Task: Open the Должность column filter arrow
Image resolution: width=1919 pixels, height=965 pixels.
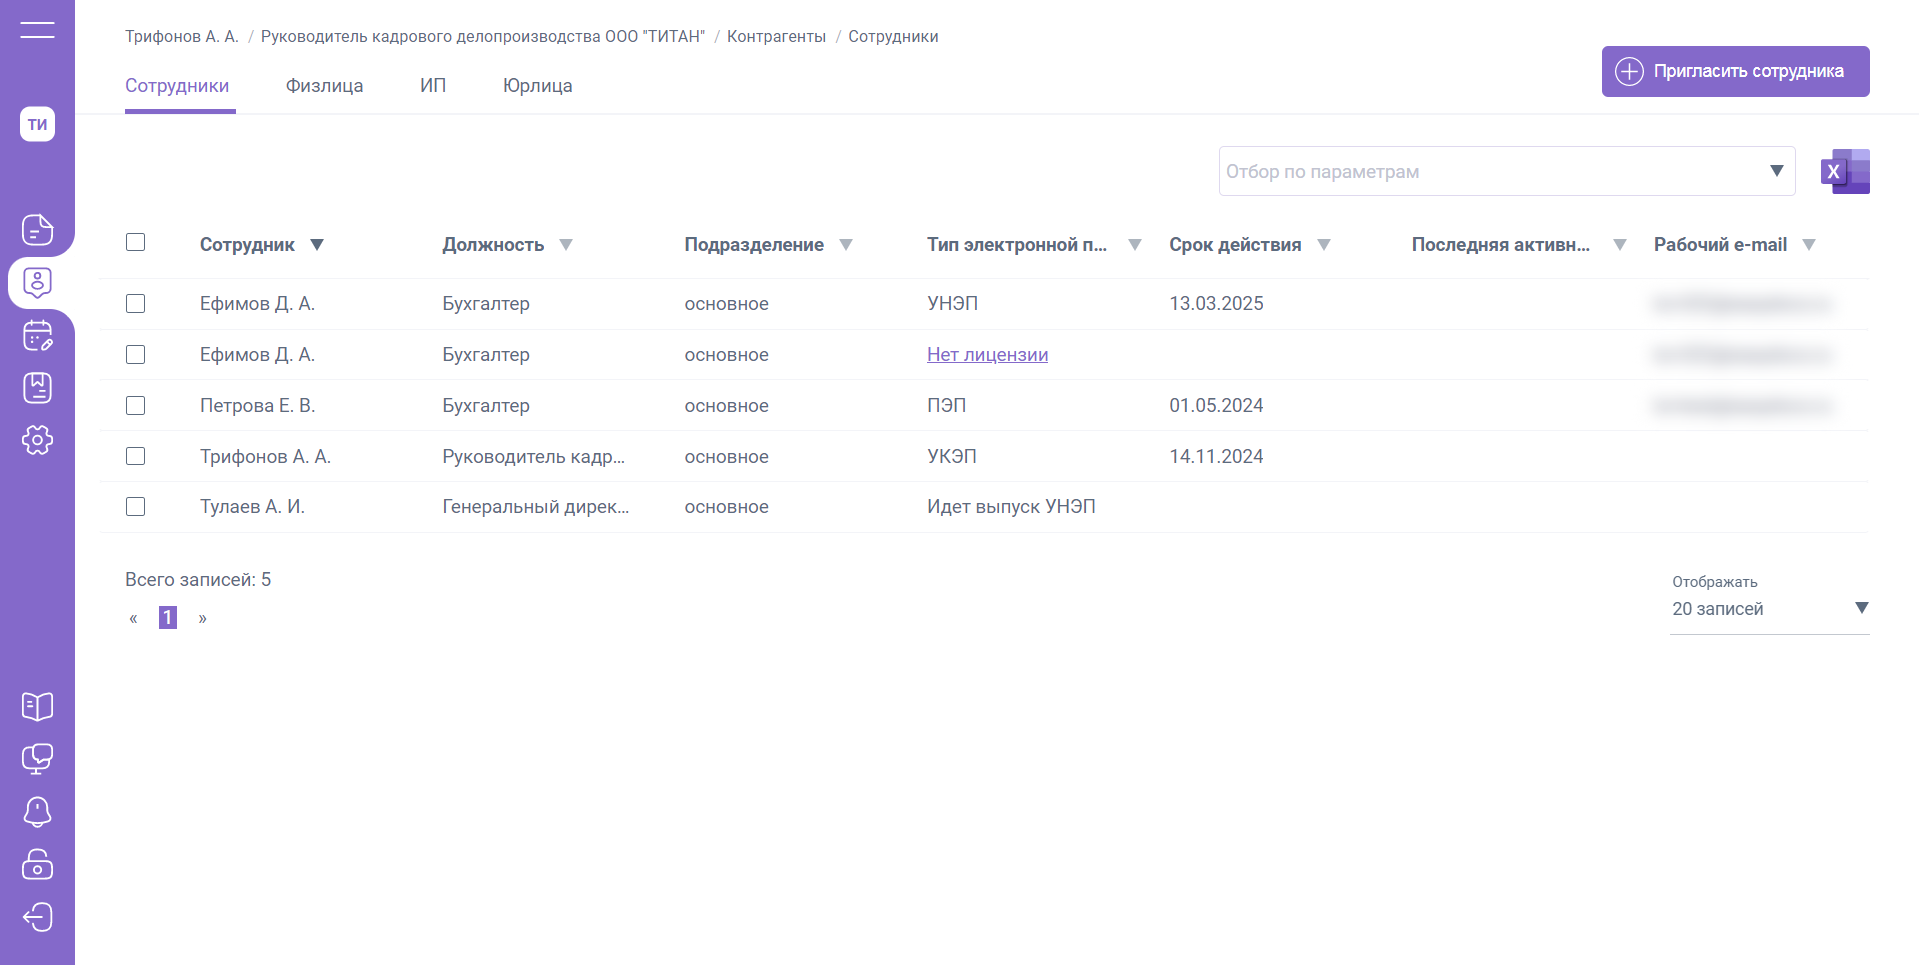Action: [566, 245]
